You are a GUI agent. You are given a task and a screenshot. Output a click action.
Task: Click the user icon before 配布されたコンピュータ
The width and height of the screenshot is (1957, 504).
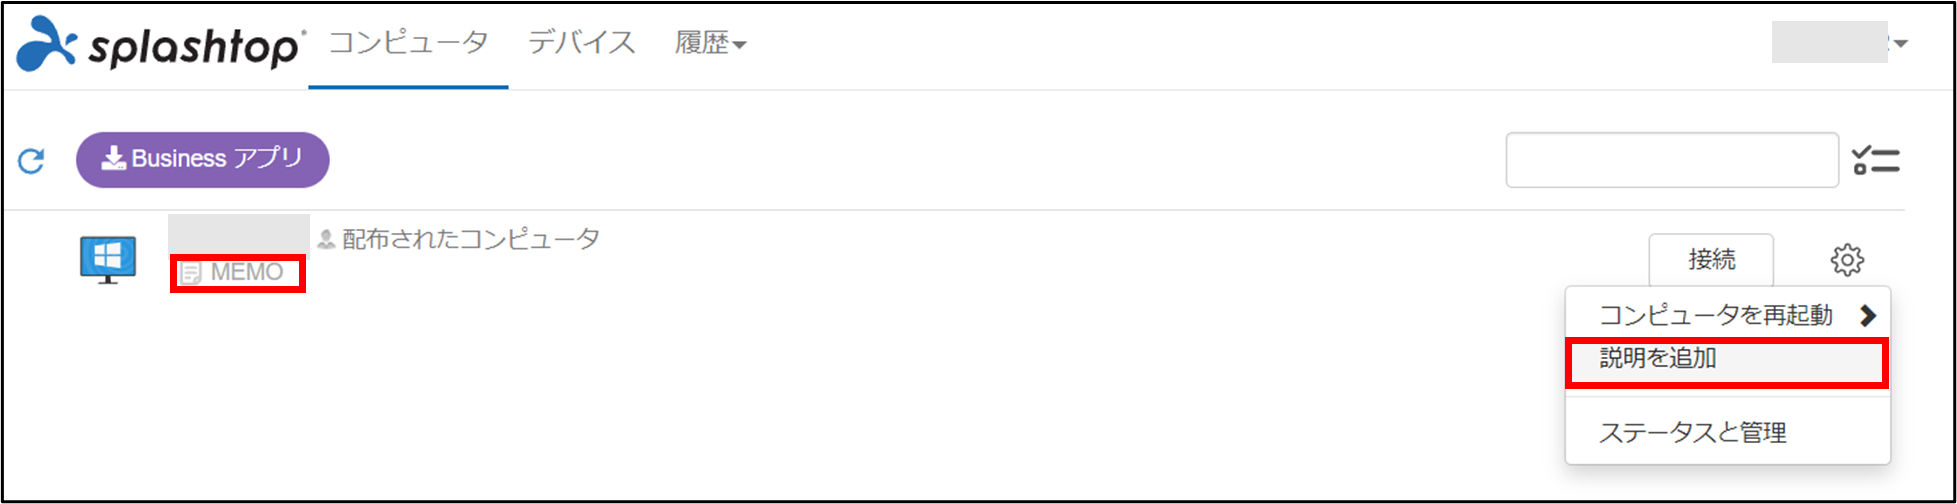click(x=326, y=240)
